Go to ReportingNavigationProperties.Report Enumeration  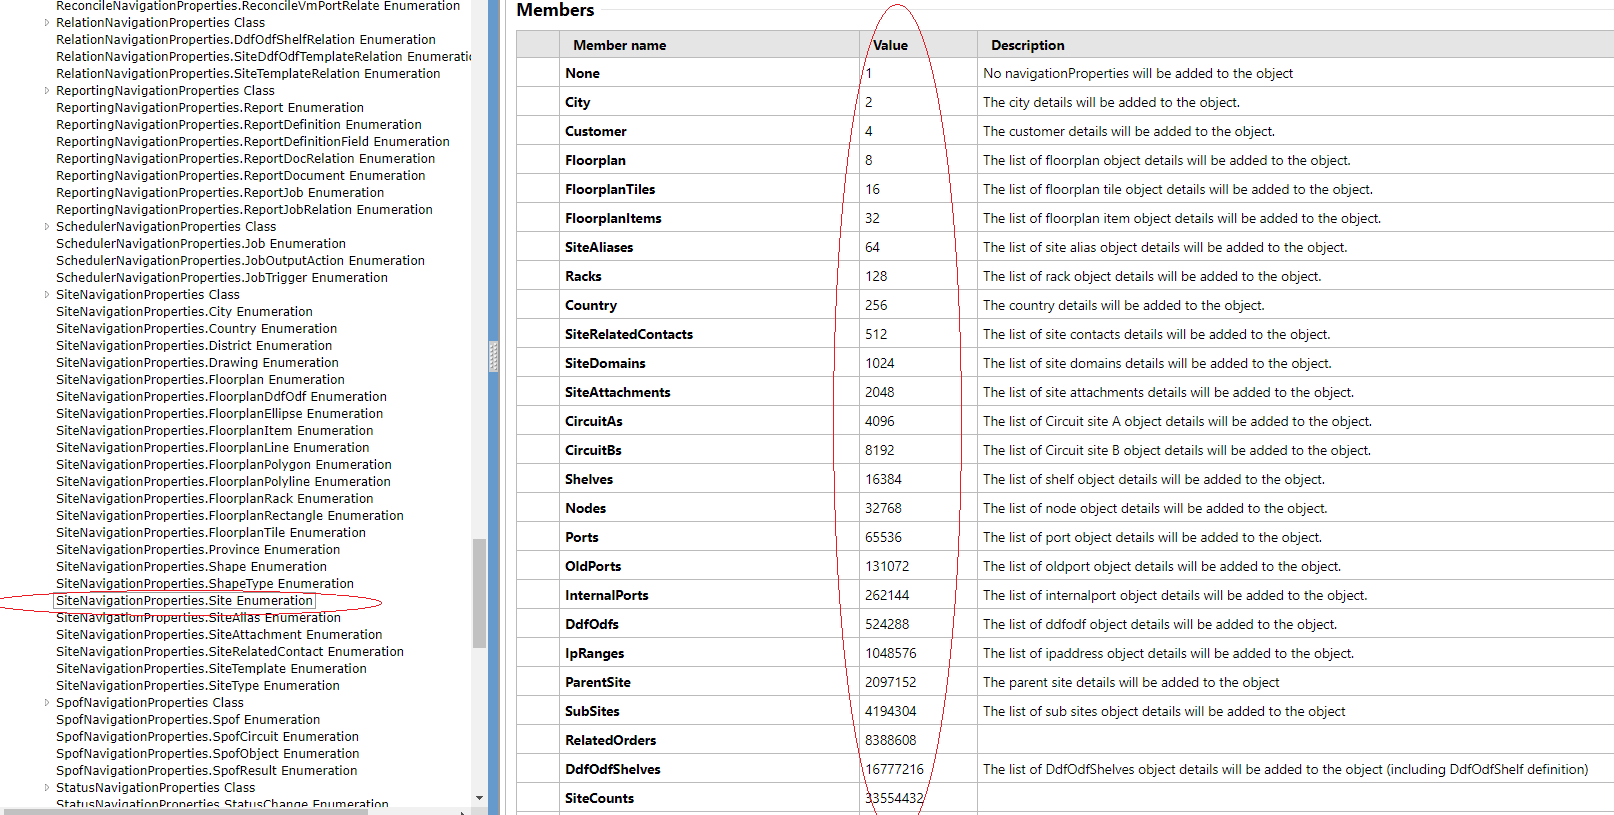point(209,108)
